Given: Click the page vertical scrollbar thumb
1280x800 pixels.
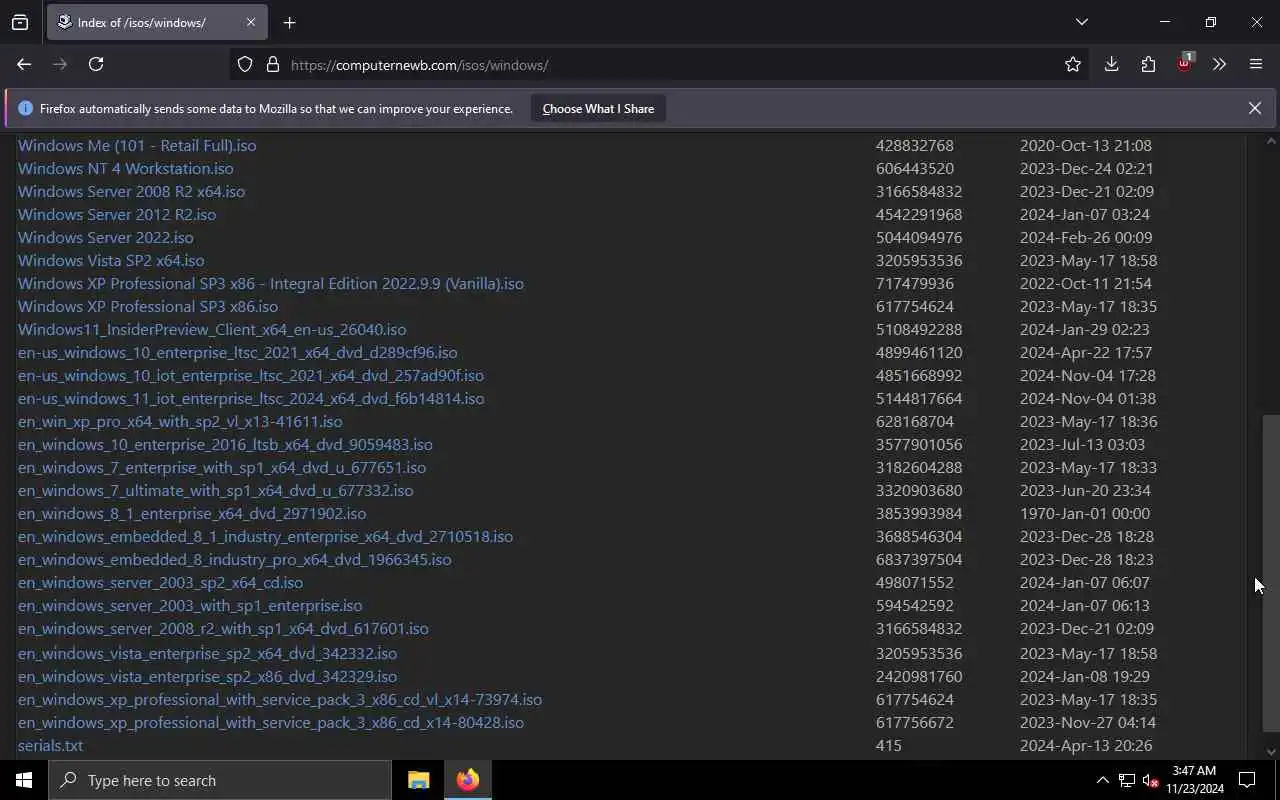Looking at the screenshot, I should [x=1271, y=573].
